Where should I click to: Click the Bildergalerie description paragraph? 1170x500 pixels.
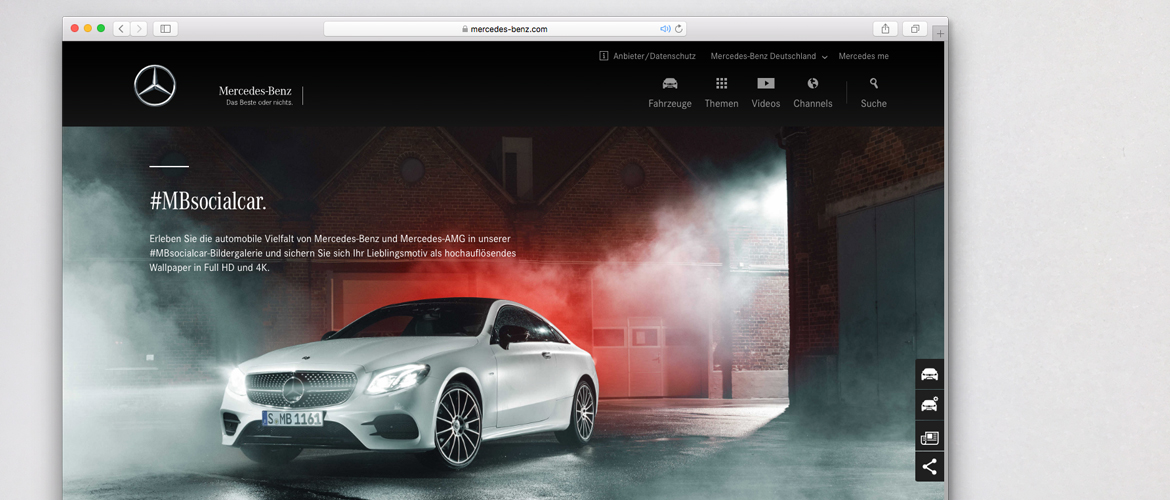coord(332,253)
